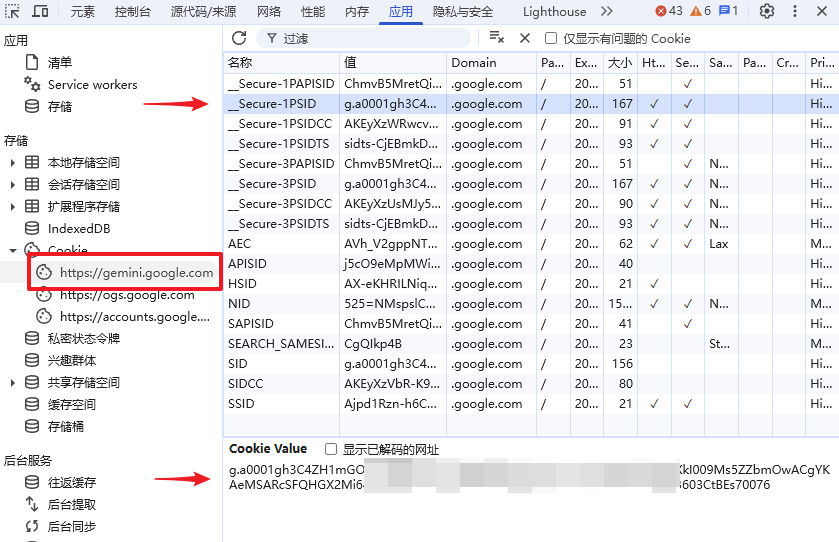
Task: Select 缓存空间 item
Action: pos(72,404)
